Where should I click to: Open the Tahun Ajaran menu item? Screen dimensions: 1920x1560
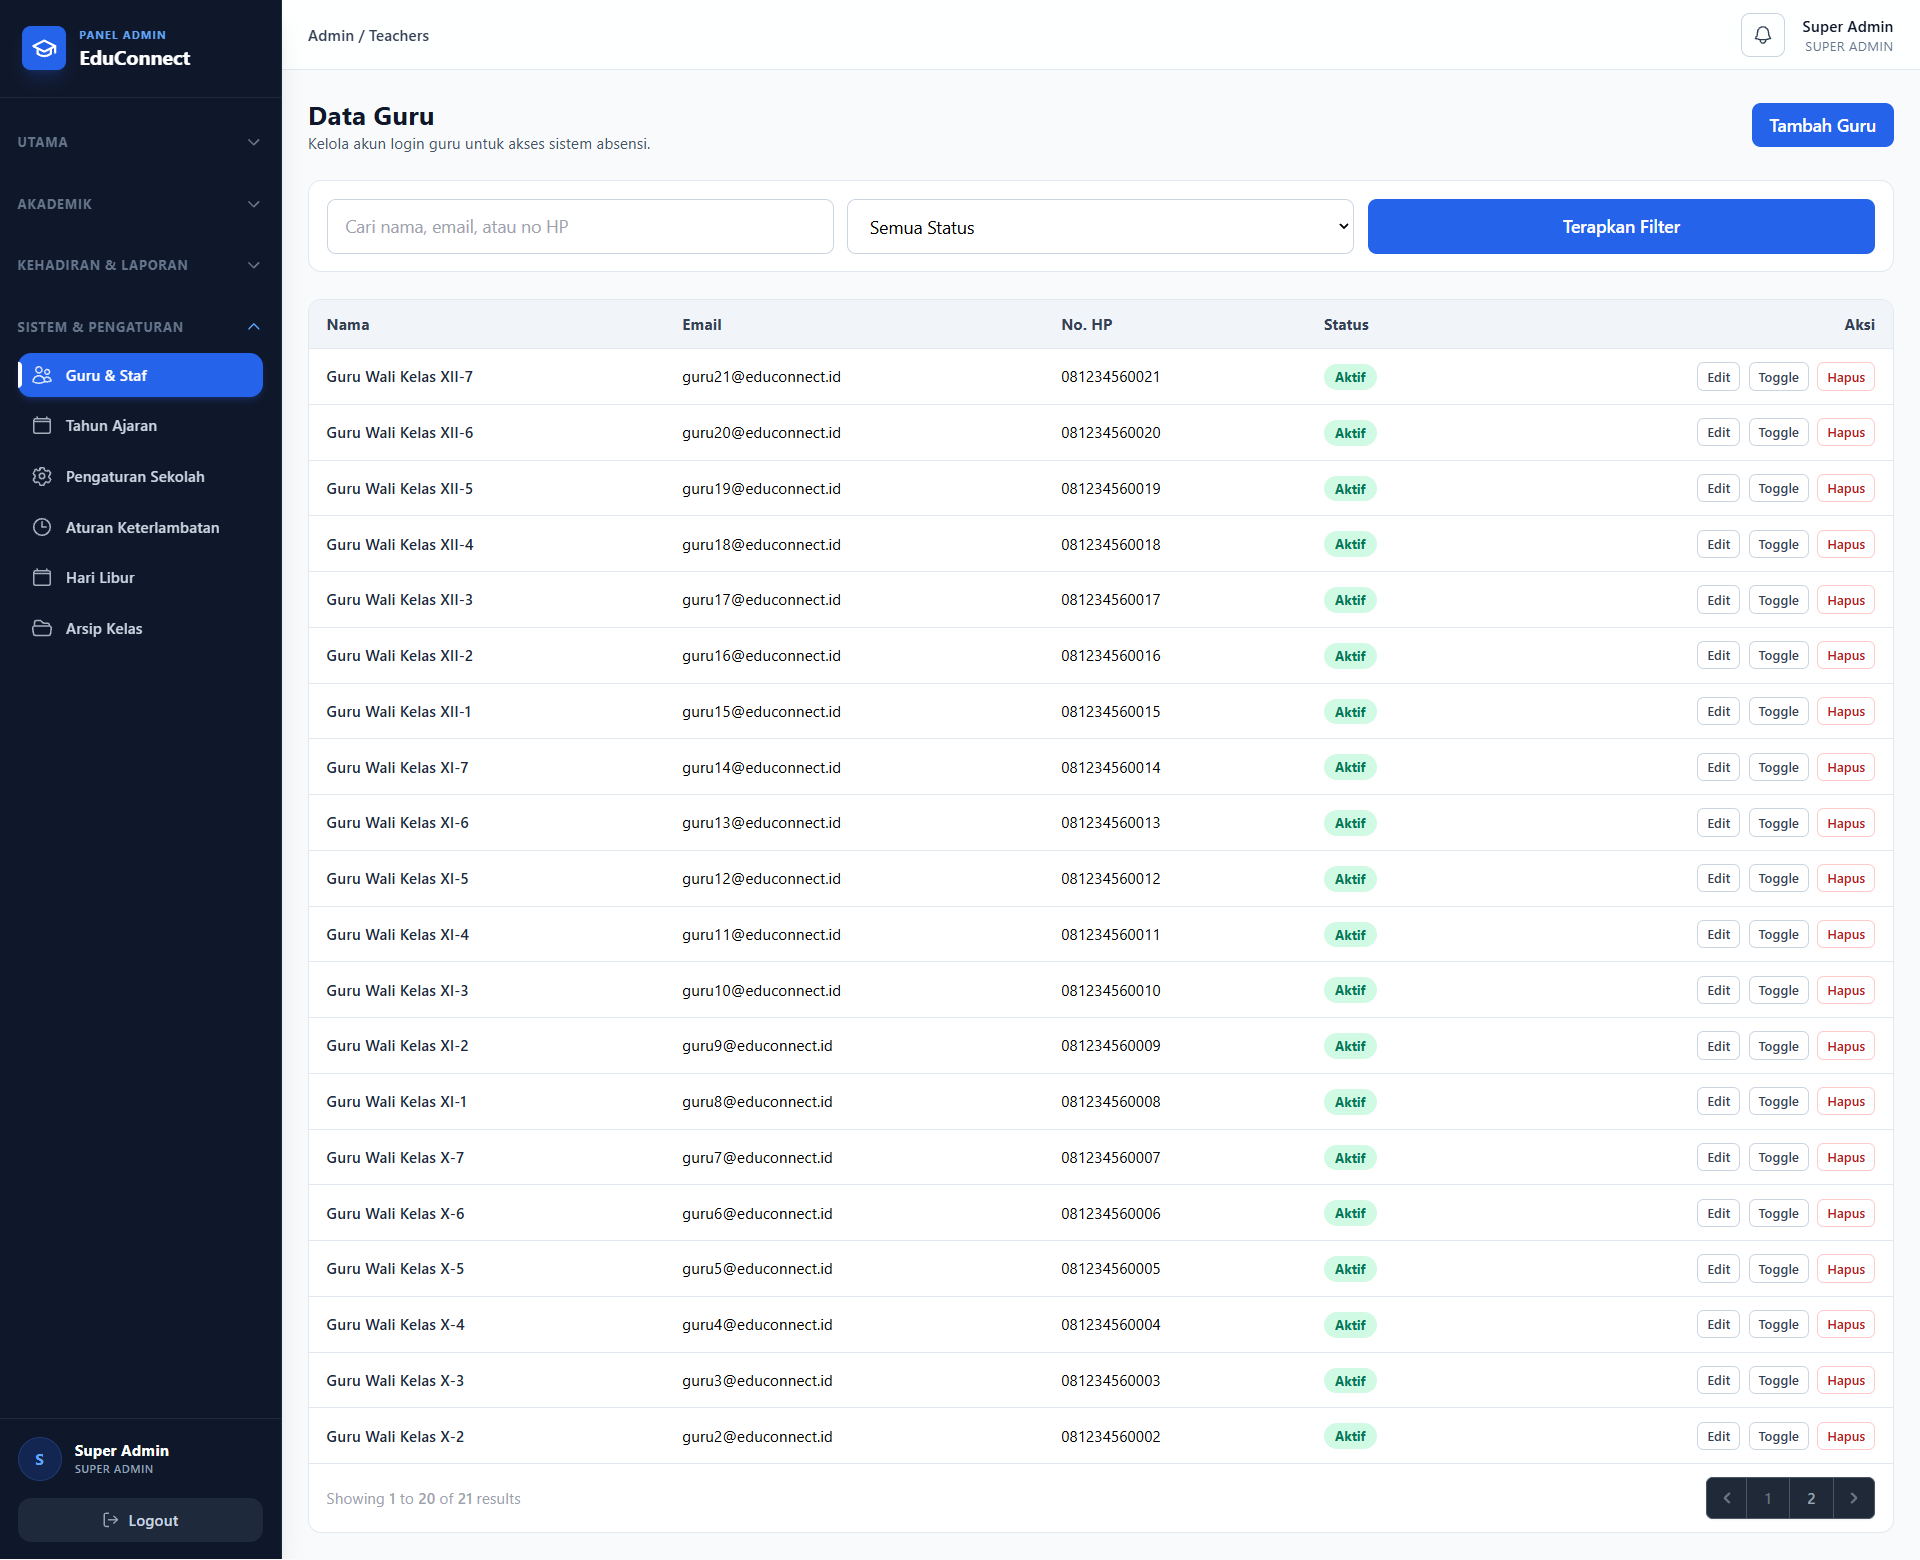(x=140, y=425)
